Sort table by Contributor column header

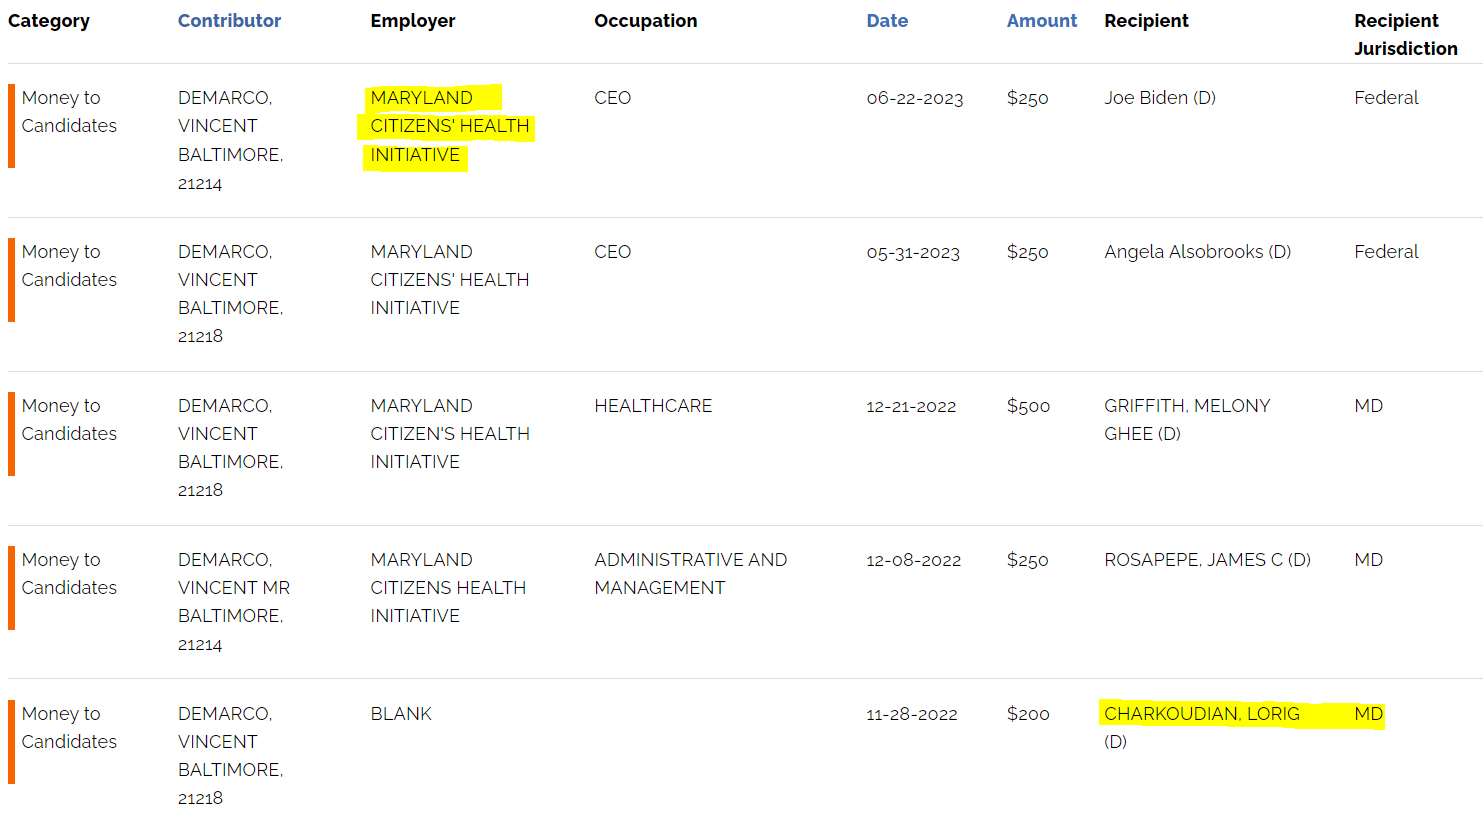pos(229,21)
